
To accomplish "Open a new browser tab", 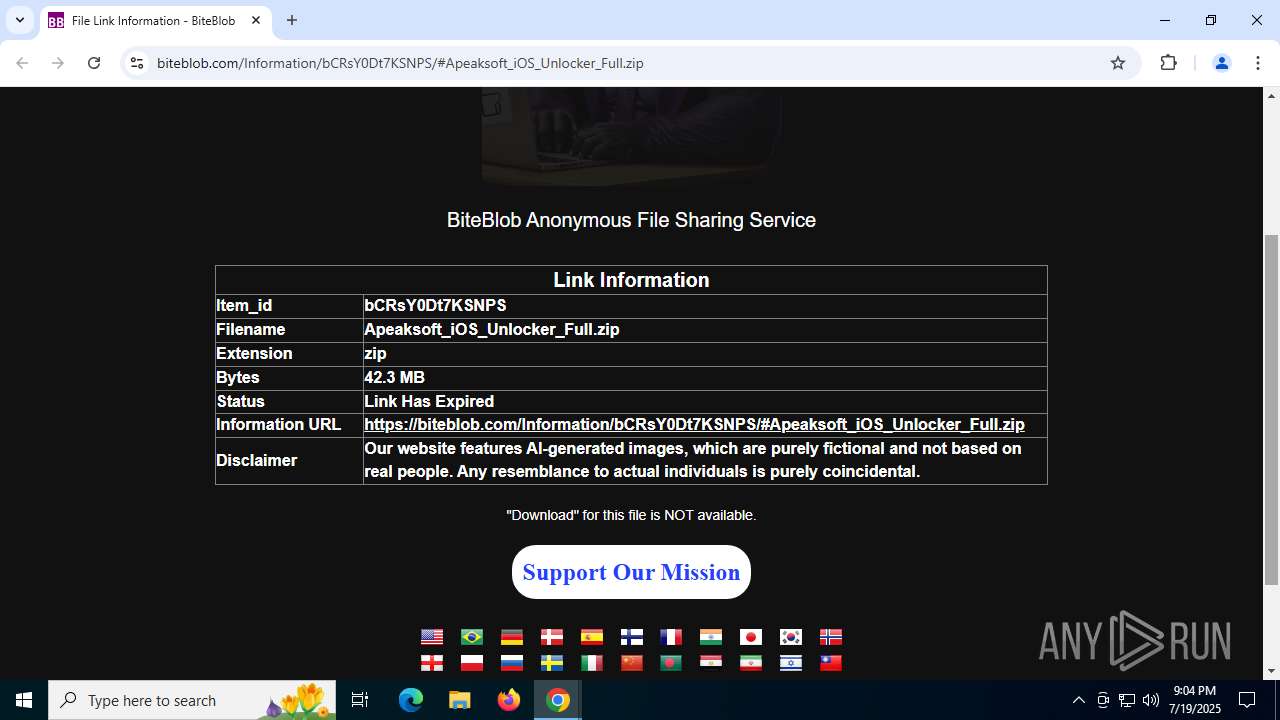I will pos(292,20).
